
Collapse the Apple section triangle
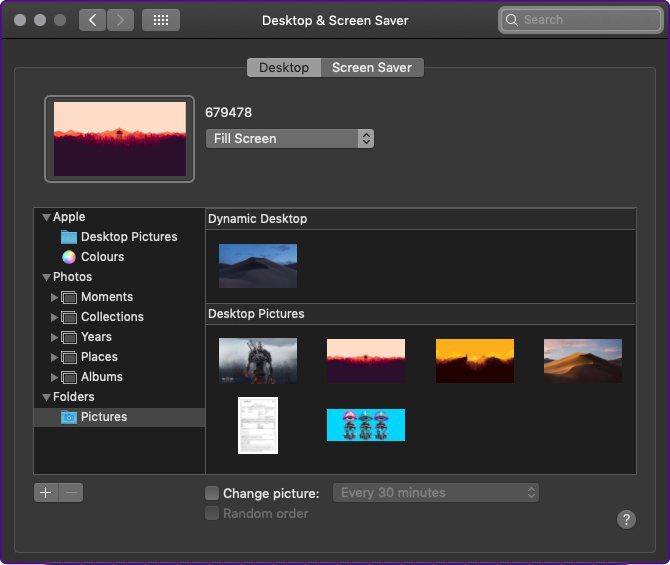[x=47, y=217]
